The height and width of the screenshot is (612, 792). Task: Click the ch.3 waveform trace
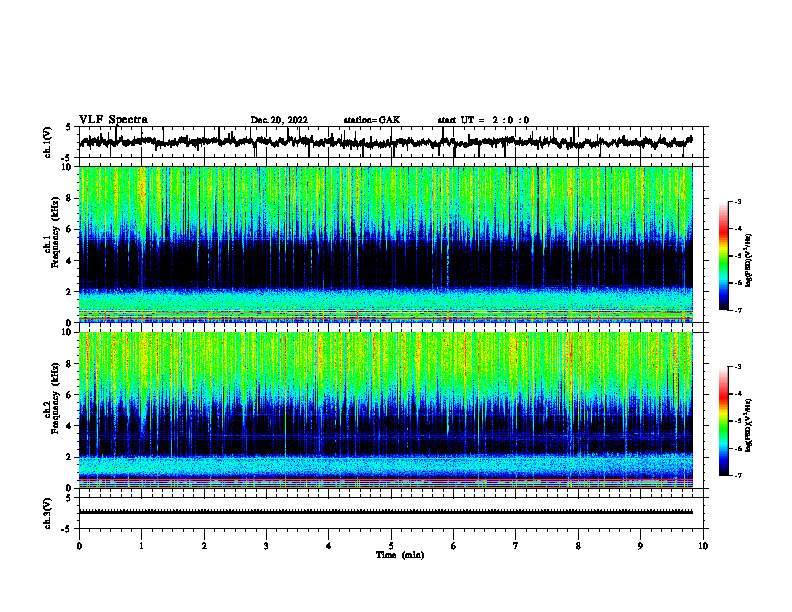(386, 512)
